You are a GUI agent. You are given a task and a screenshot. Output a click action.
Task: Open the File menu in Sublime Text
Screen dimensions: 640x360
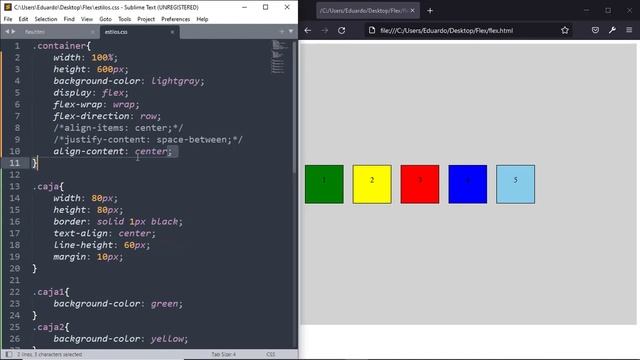pyautogui.click(x=8, y=19)
